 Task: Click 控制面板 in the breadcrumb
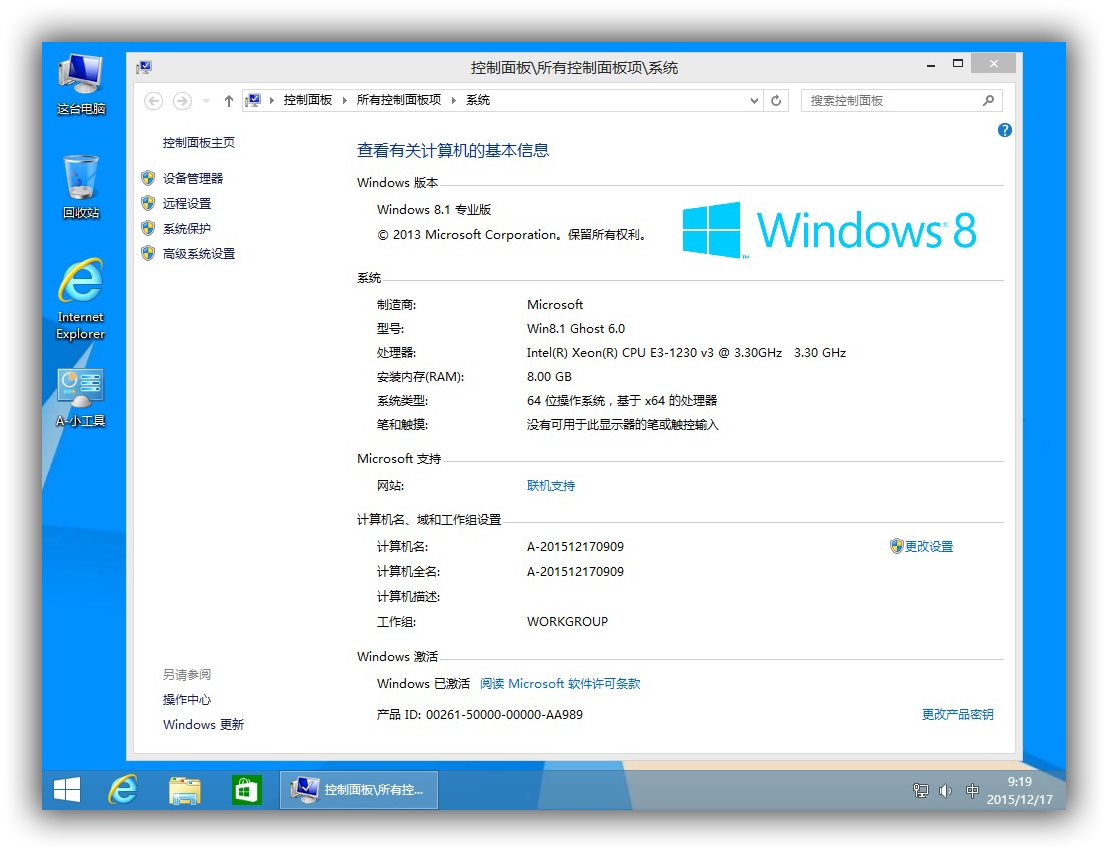307,100
